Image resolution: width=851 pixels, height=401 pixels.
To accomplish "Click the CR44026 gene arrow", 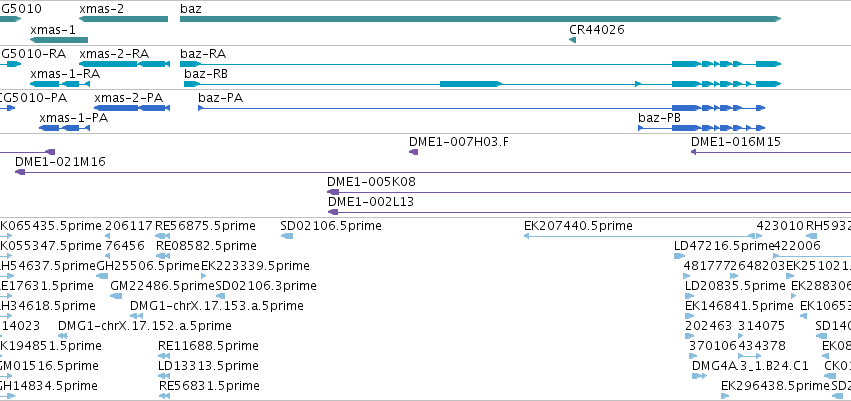I will (573, 40).
